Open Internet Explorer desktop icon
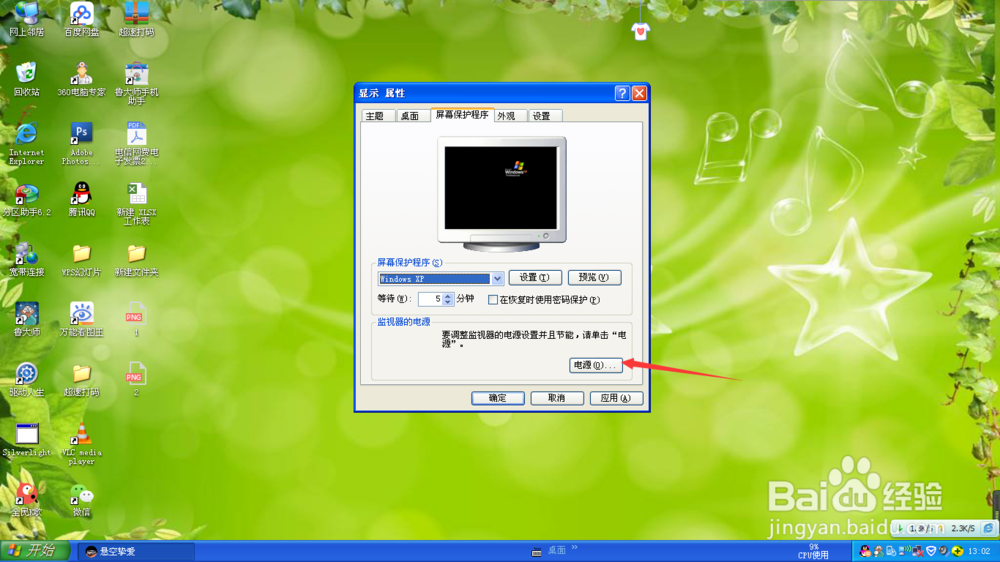The width and height of the screenshot is (1000, 562). point(27,144)
